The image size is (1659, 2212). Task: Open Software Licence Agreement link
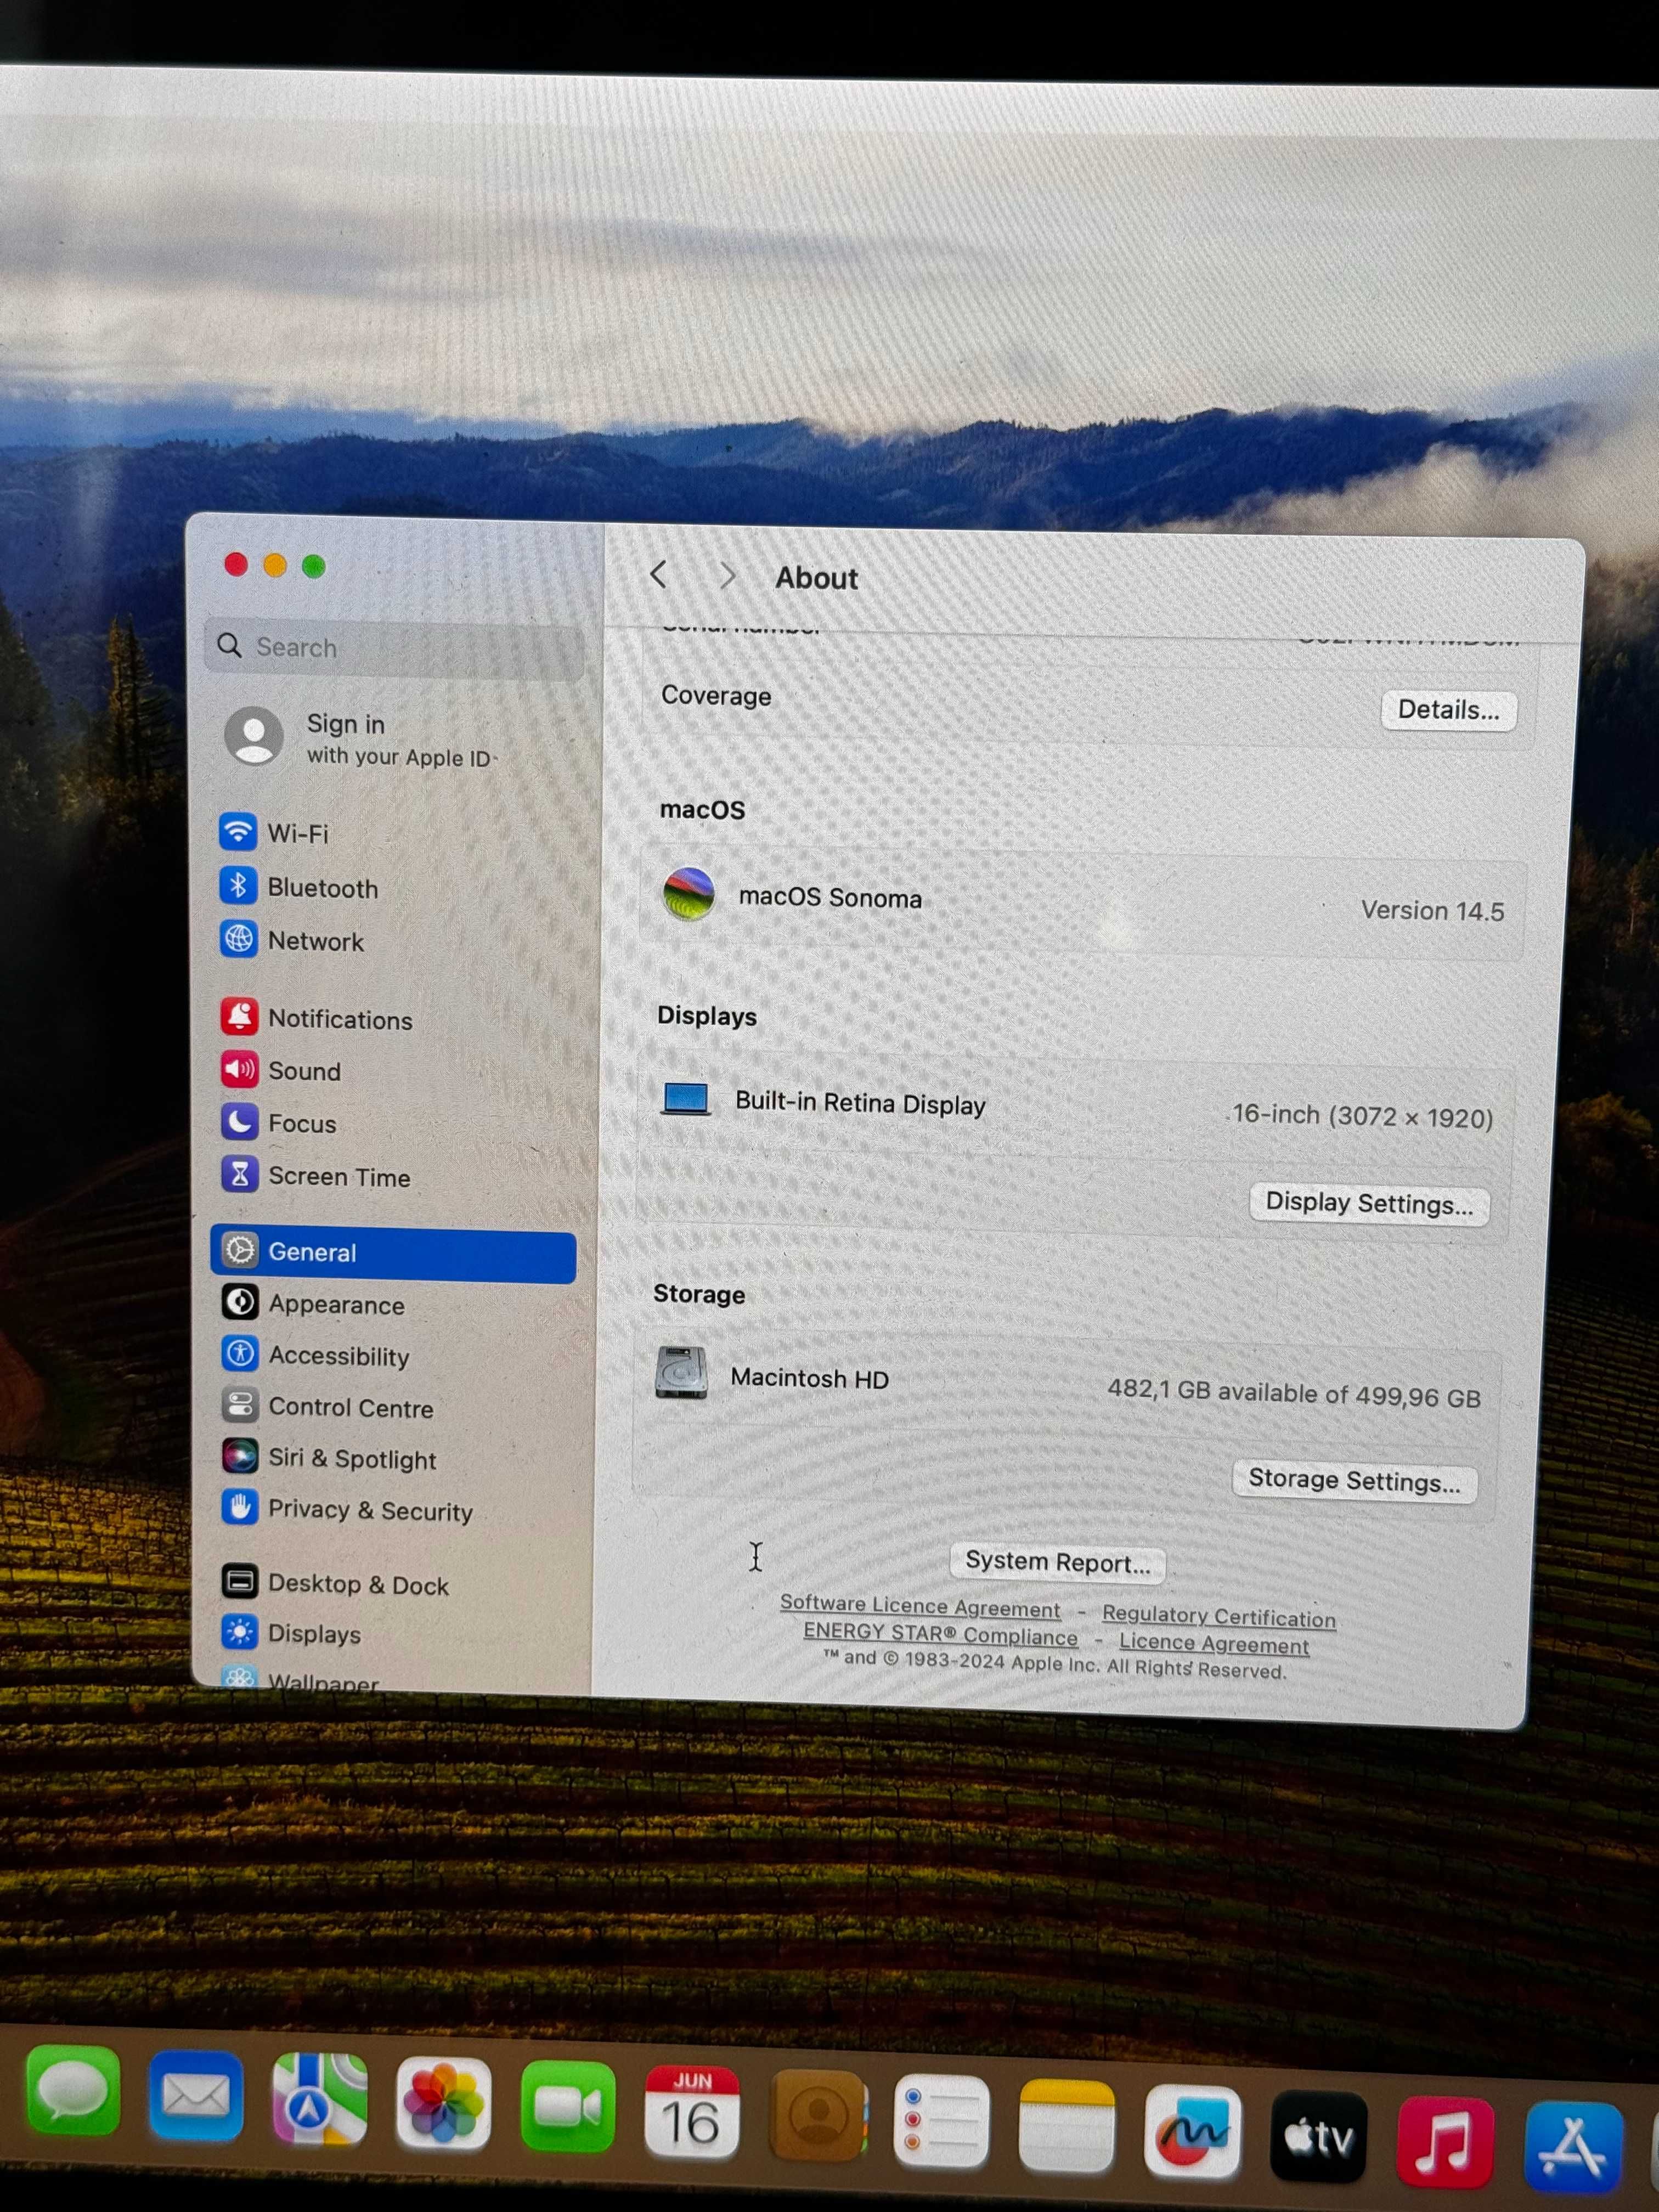[x=920, y=1606]
